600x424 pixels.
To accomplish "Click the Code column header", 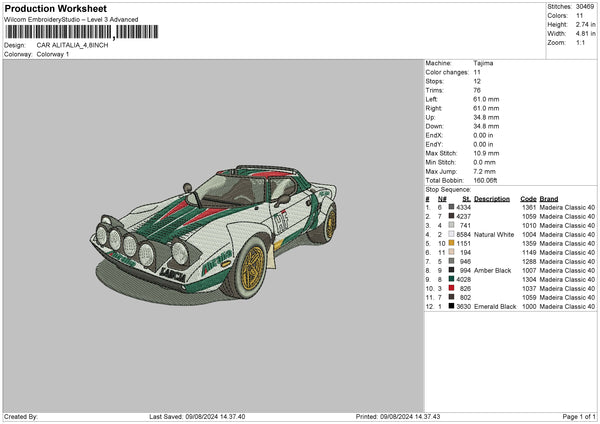I will 528,199.
